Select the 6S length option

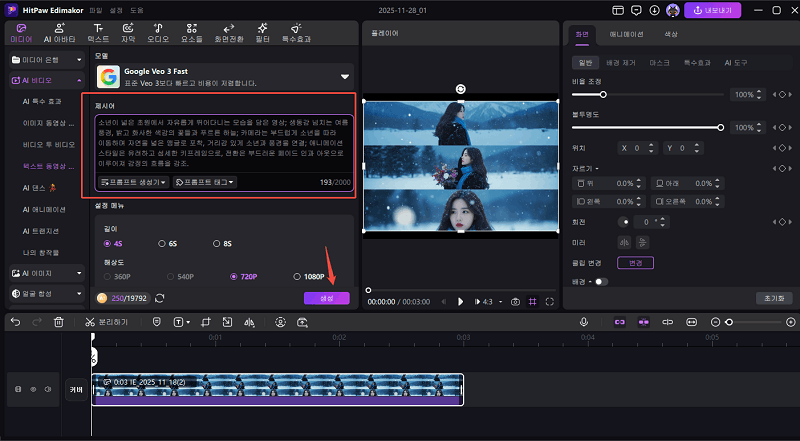[x=168, y=243]
